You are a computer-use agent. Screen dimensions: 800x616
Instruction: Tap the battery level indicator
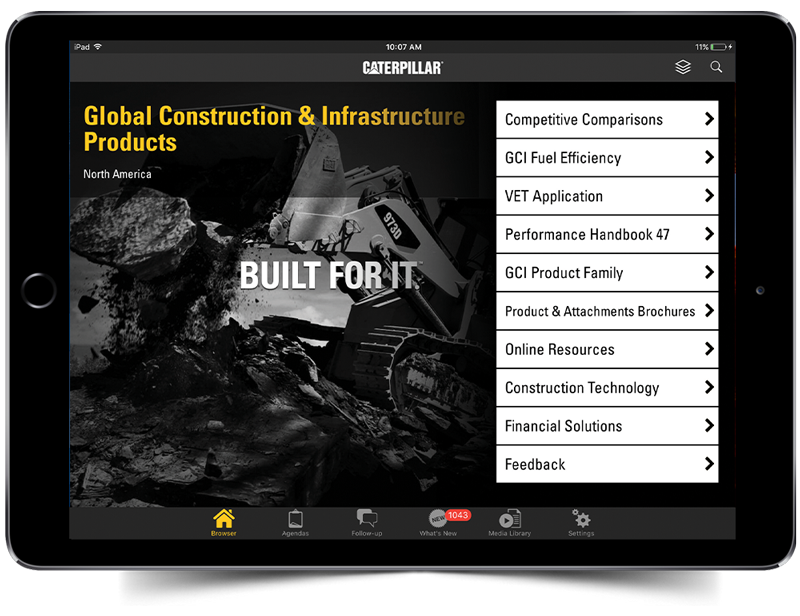click(x=716, y=46)
